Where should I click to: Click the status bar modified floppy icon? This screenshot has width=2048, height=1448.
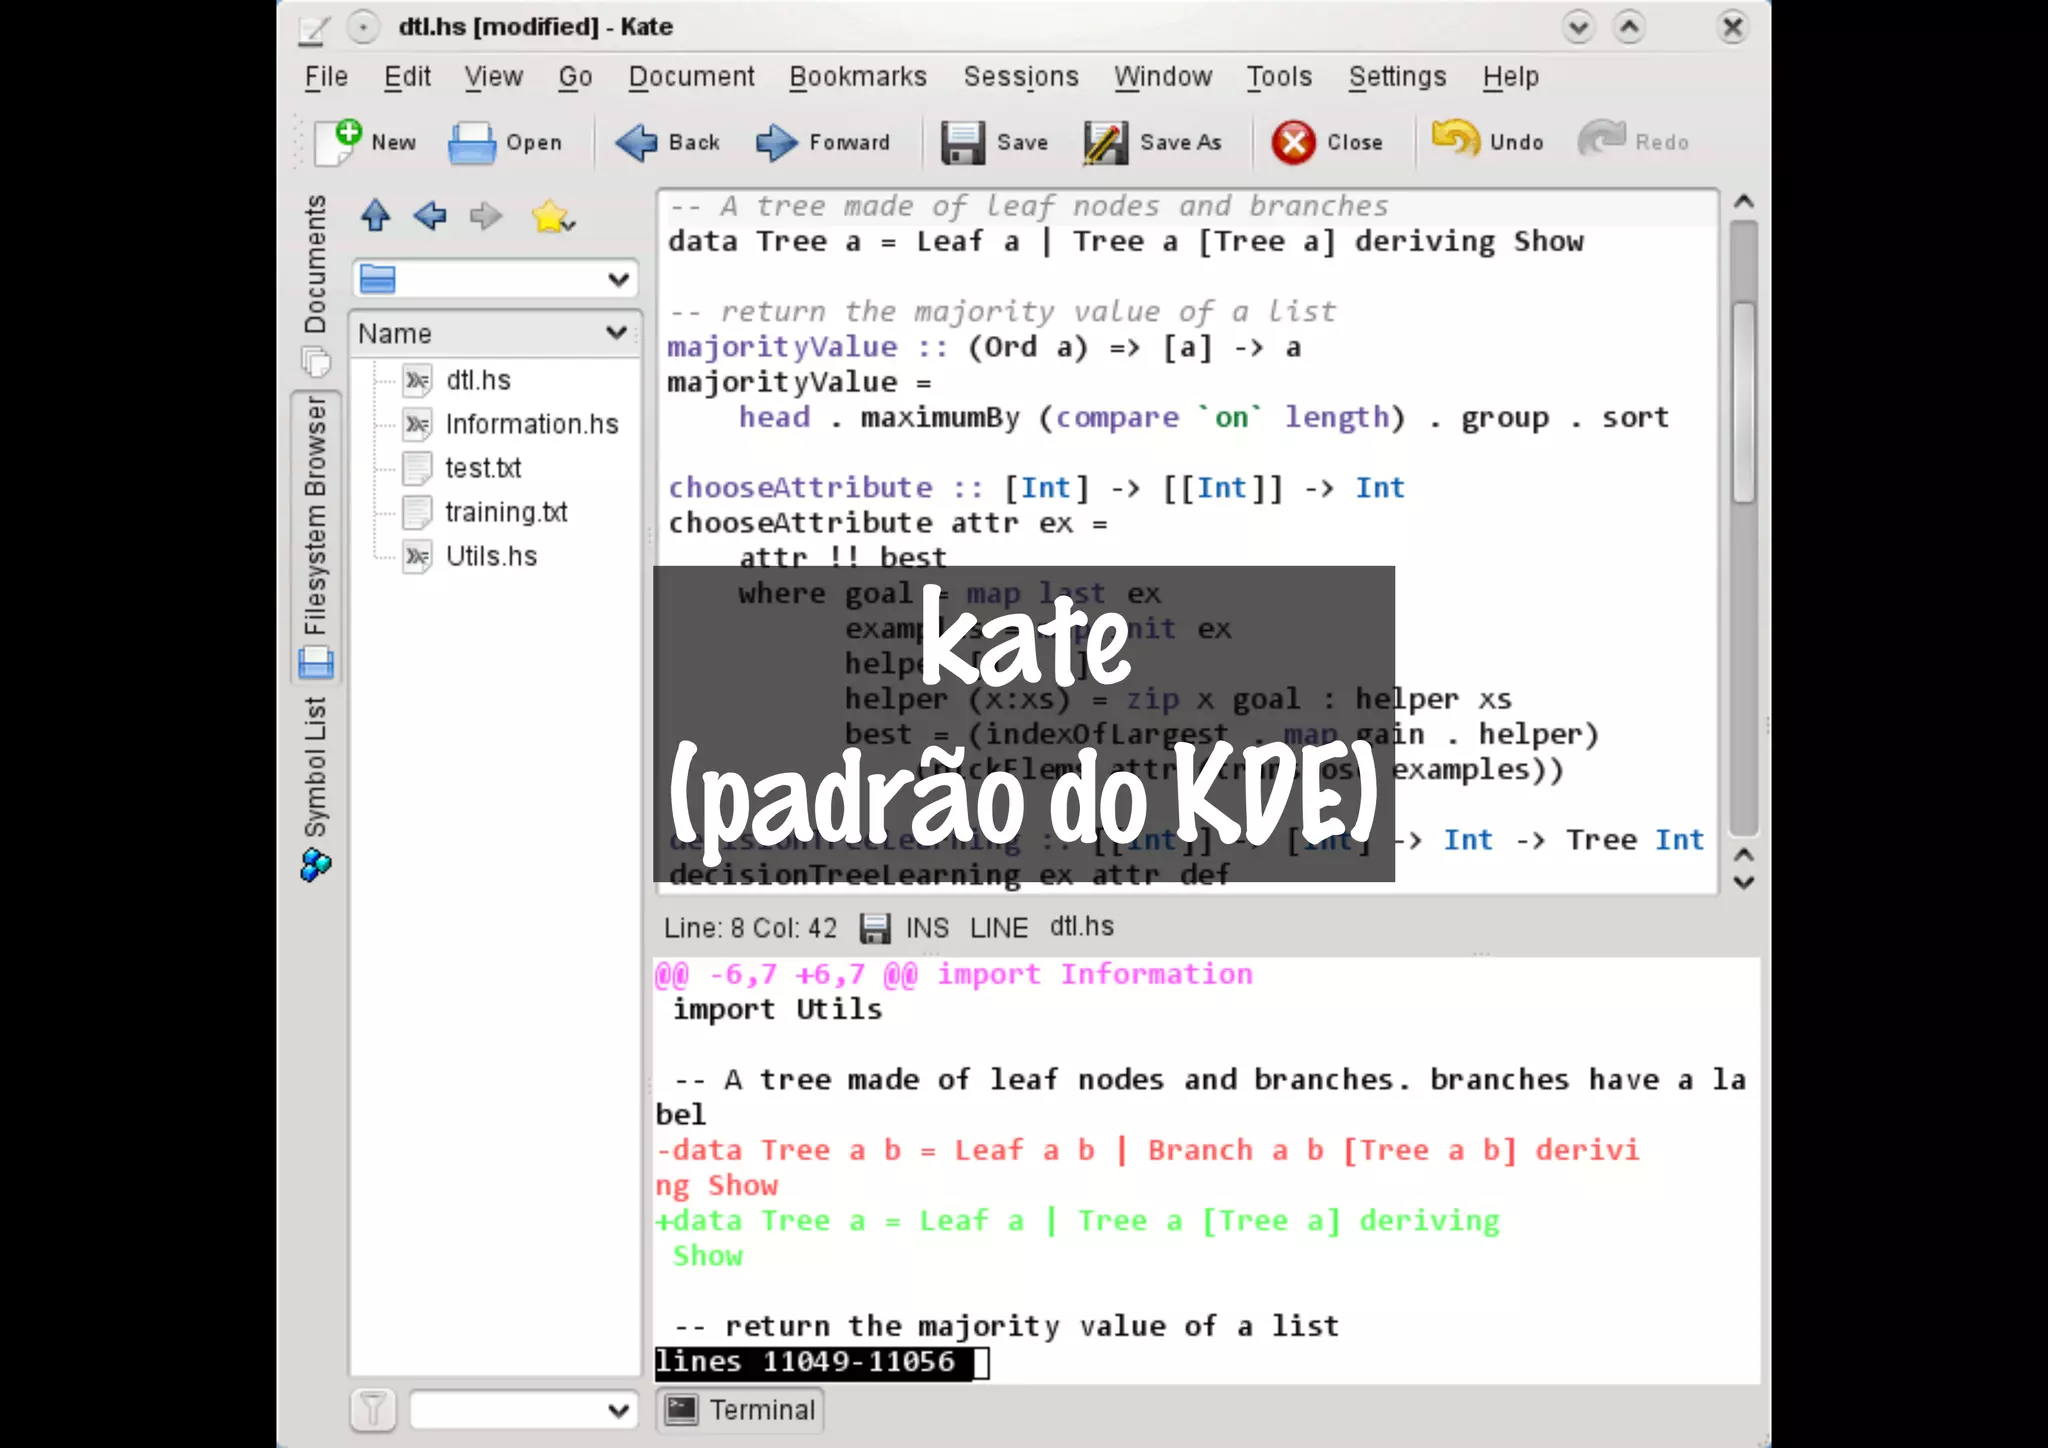875,928
